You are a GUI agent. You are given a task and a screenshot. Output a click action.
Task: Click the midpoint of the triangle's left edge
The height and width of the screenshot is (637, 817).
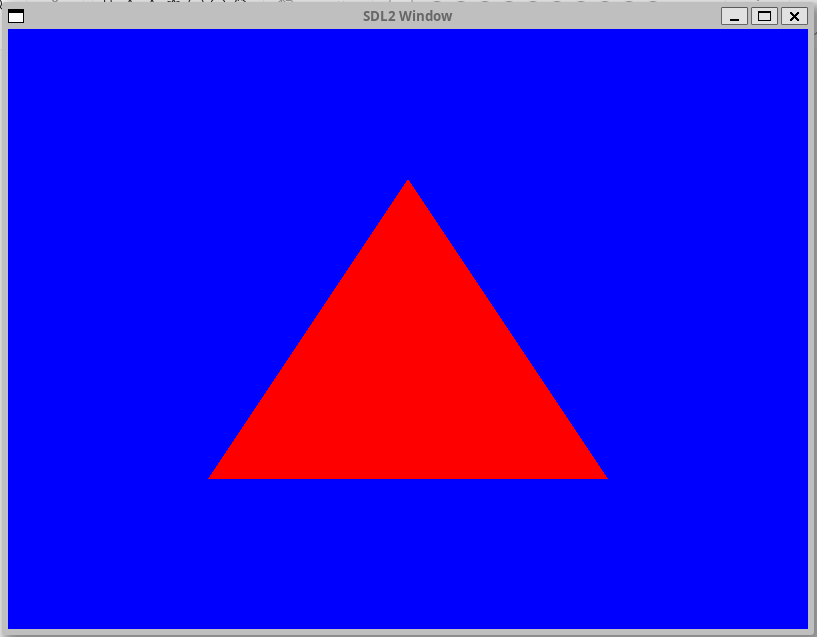click(x=310, y=330)
